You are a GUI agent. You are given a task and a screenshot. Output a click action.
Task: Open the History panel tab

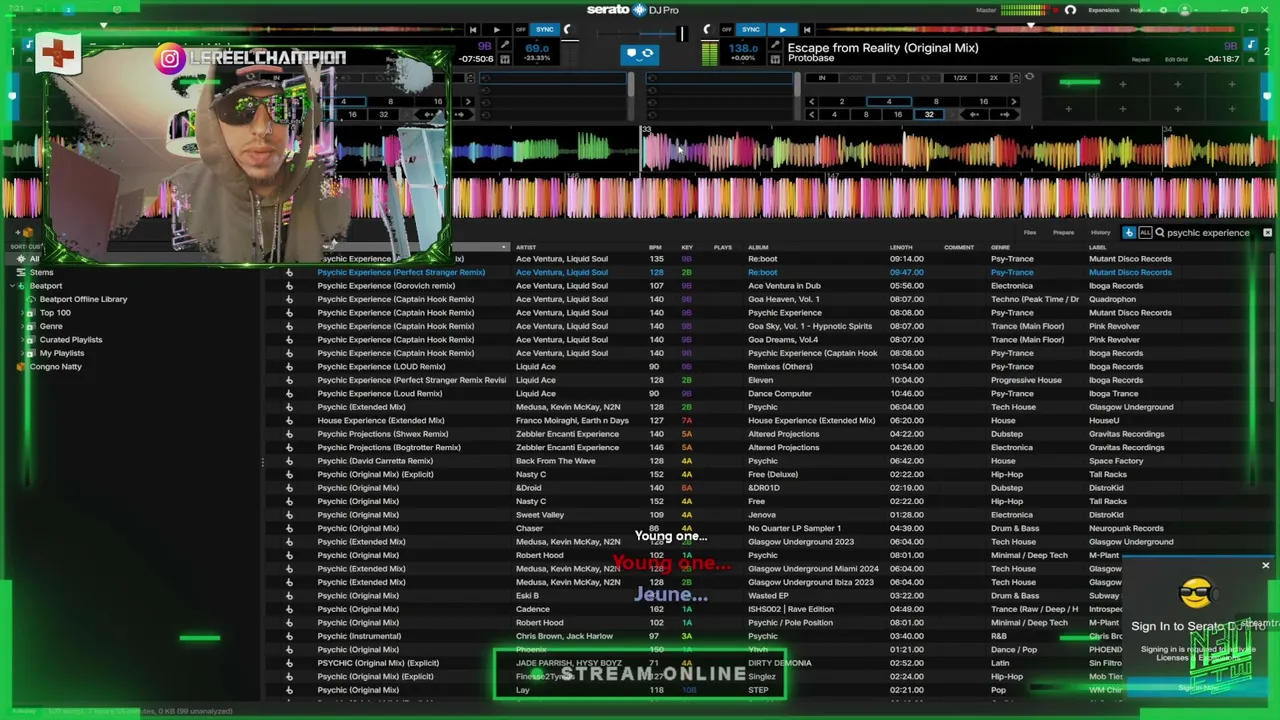(x=1100, y=233)
